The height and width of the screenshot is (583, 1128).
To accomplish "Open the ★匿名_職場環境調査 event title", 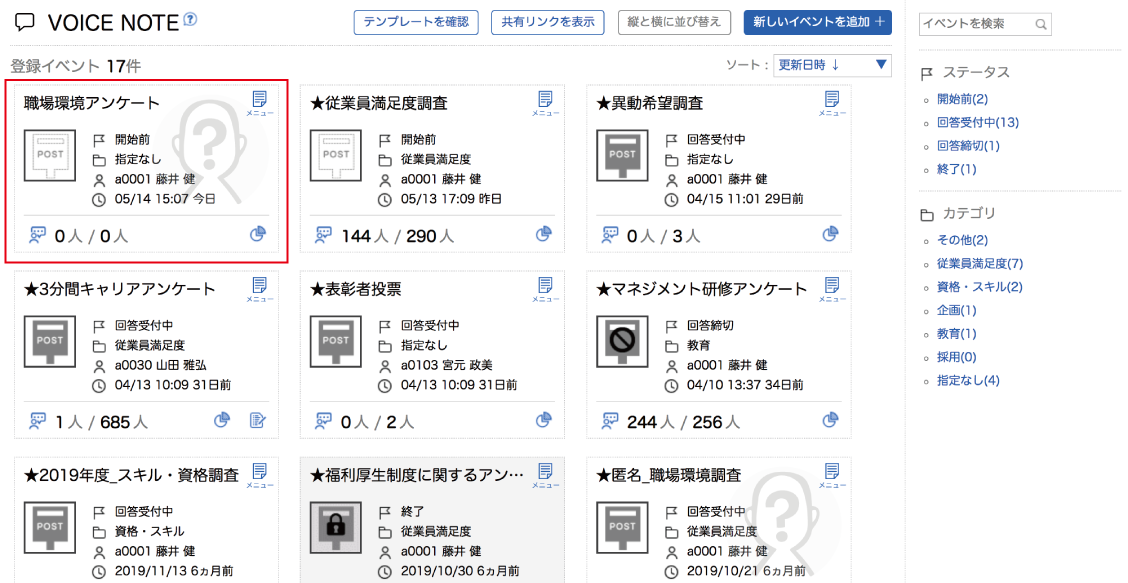I will (x=668, y=475).
